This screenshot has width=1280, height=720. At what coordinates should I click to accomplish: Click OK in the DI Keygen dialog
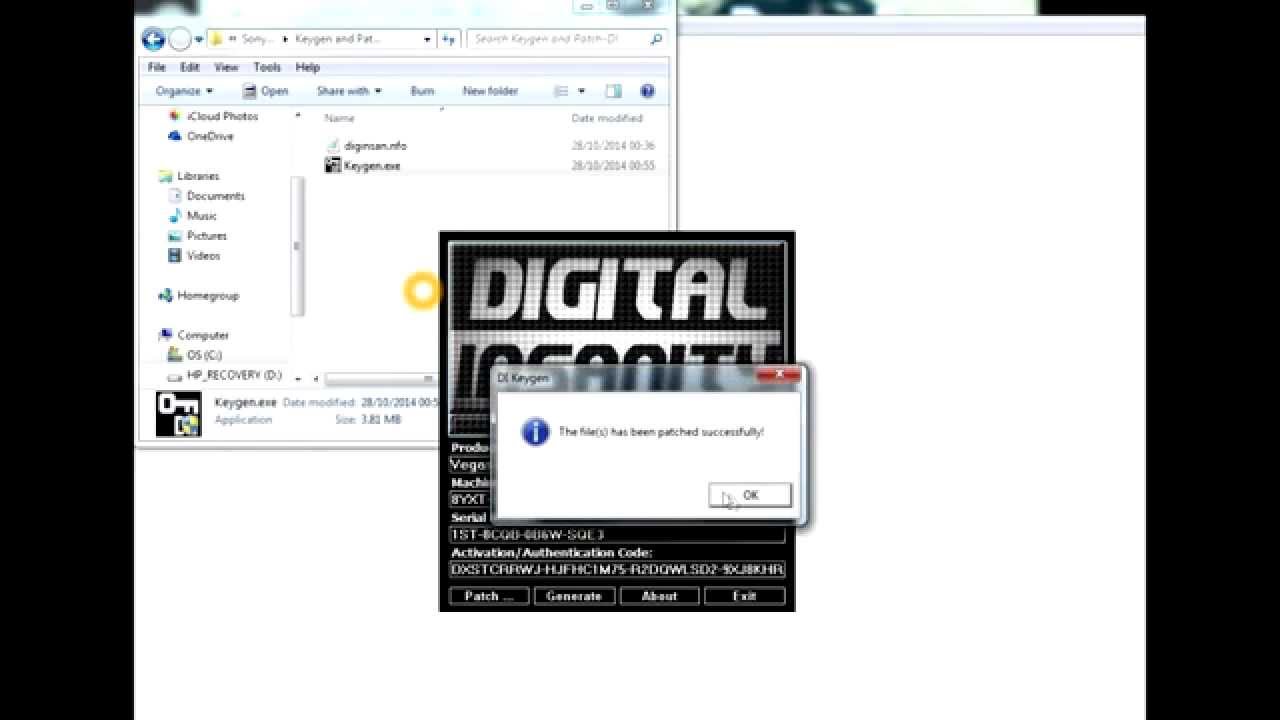(x=750, y=495)
